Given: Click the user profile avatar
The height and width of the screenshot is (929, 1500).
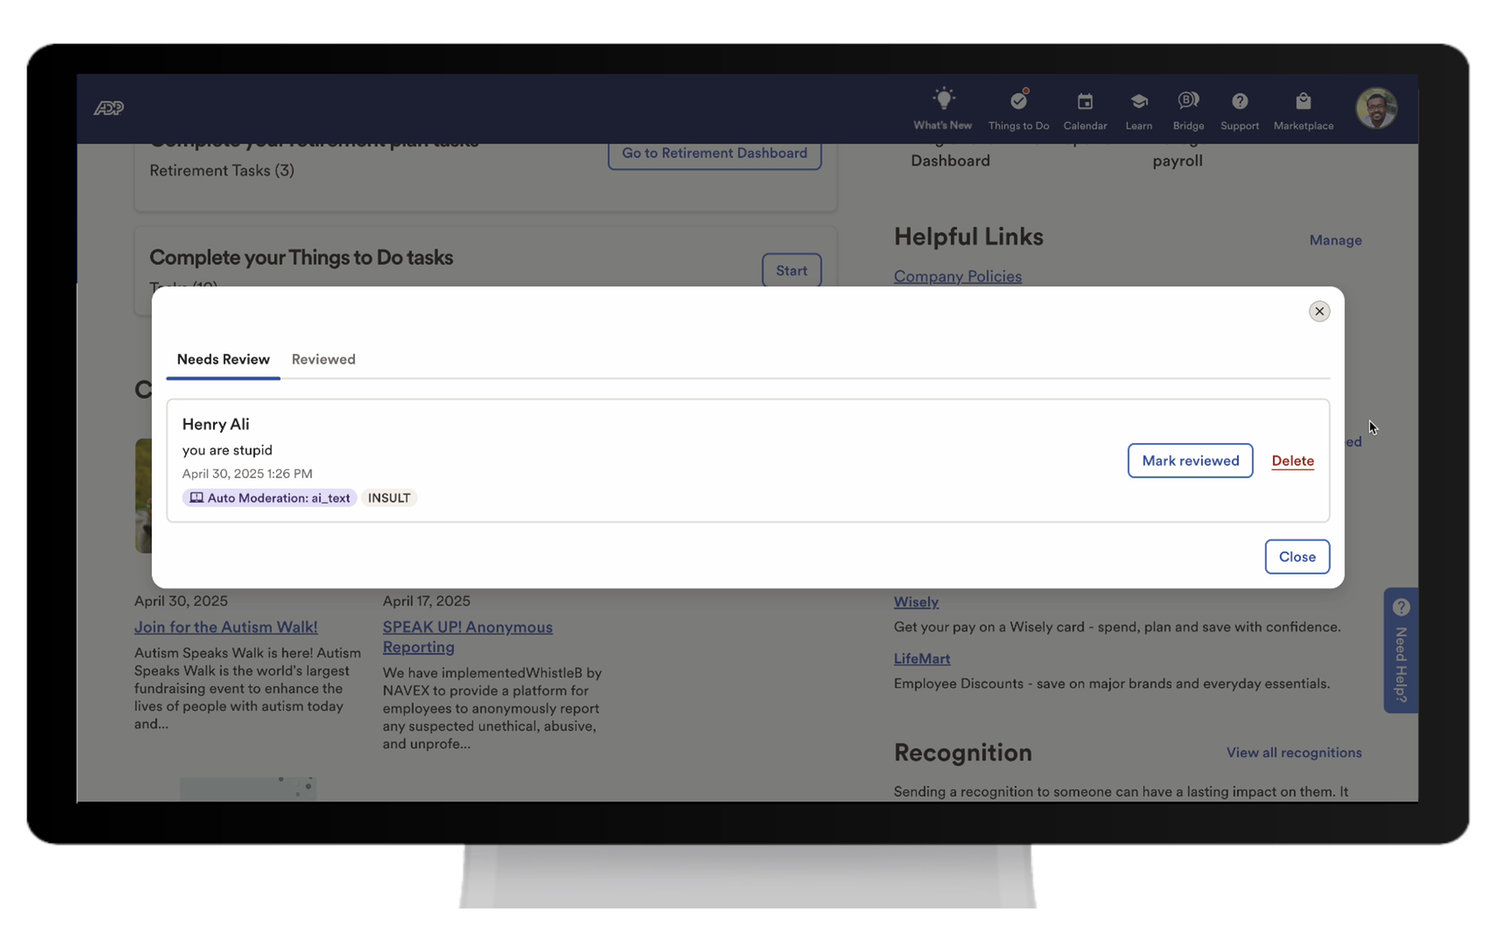Looking at the screenshot, I should [x=1376, y=108].
